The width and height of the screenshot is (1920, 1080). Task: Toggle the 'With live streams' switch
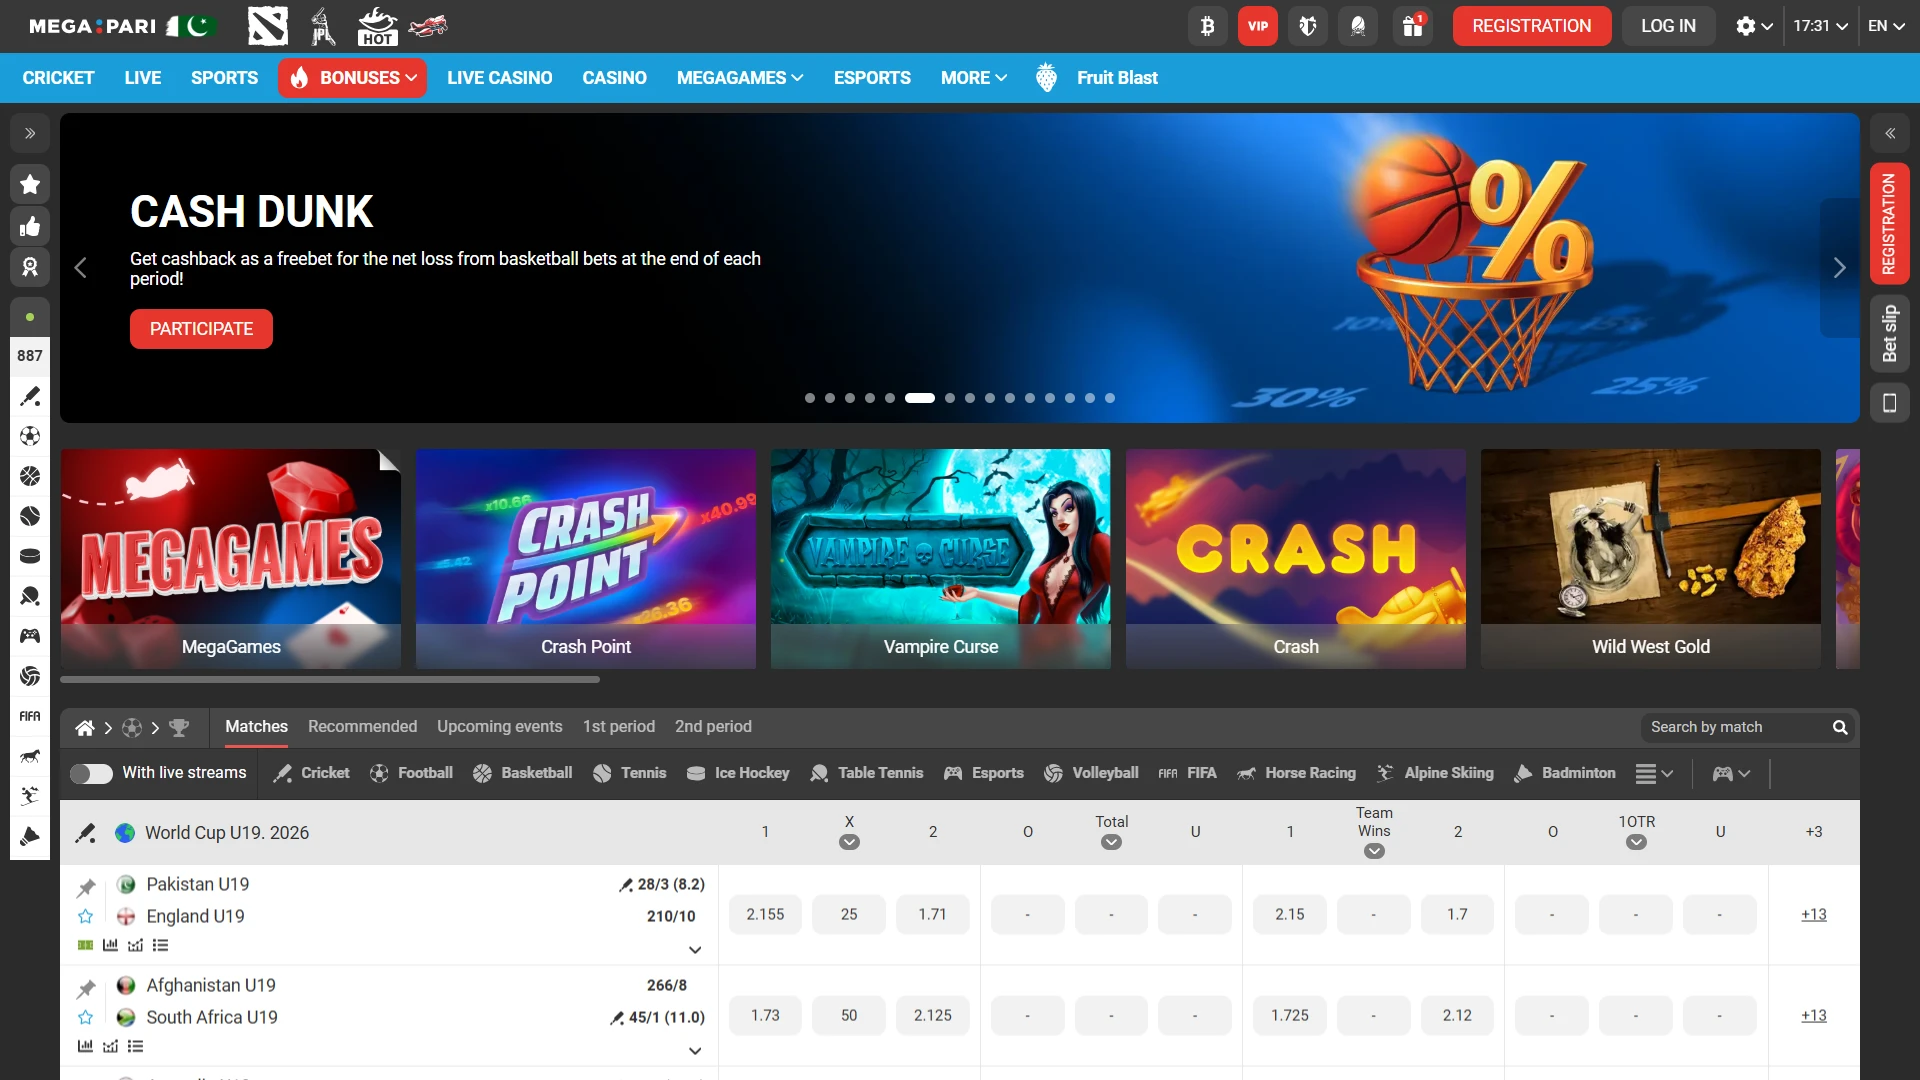tap(91, 773)
